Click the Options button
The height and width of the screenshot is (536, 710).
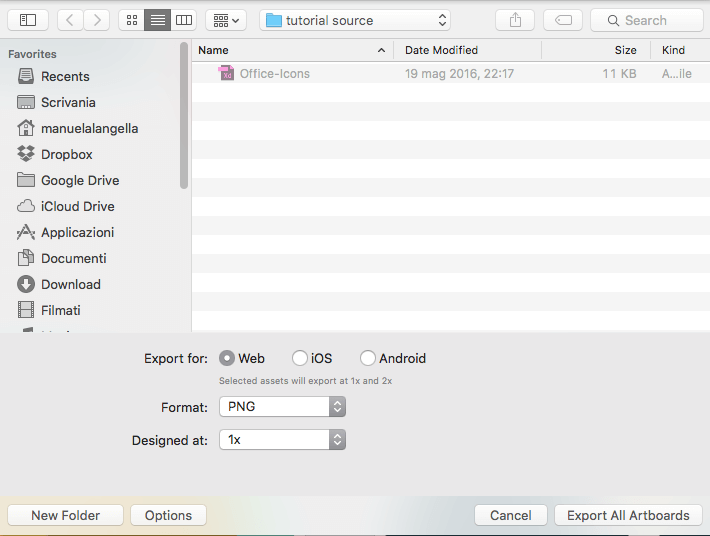coord(168,515)
